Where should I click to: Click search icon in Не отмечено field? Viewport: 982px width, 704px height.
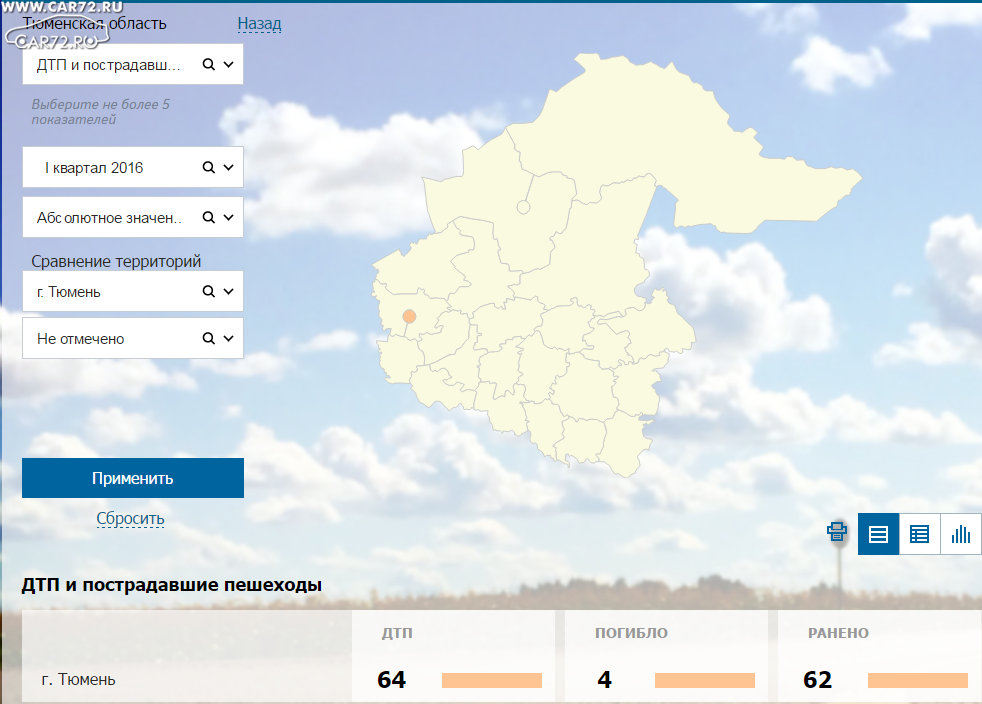point(209,338)
